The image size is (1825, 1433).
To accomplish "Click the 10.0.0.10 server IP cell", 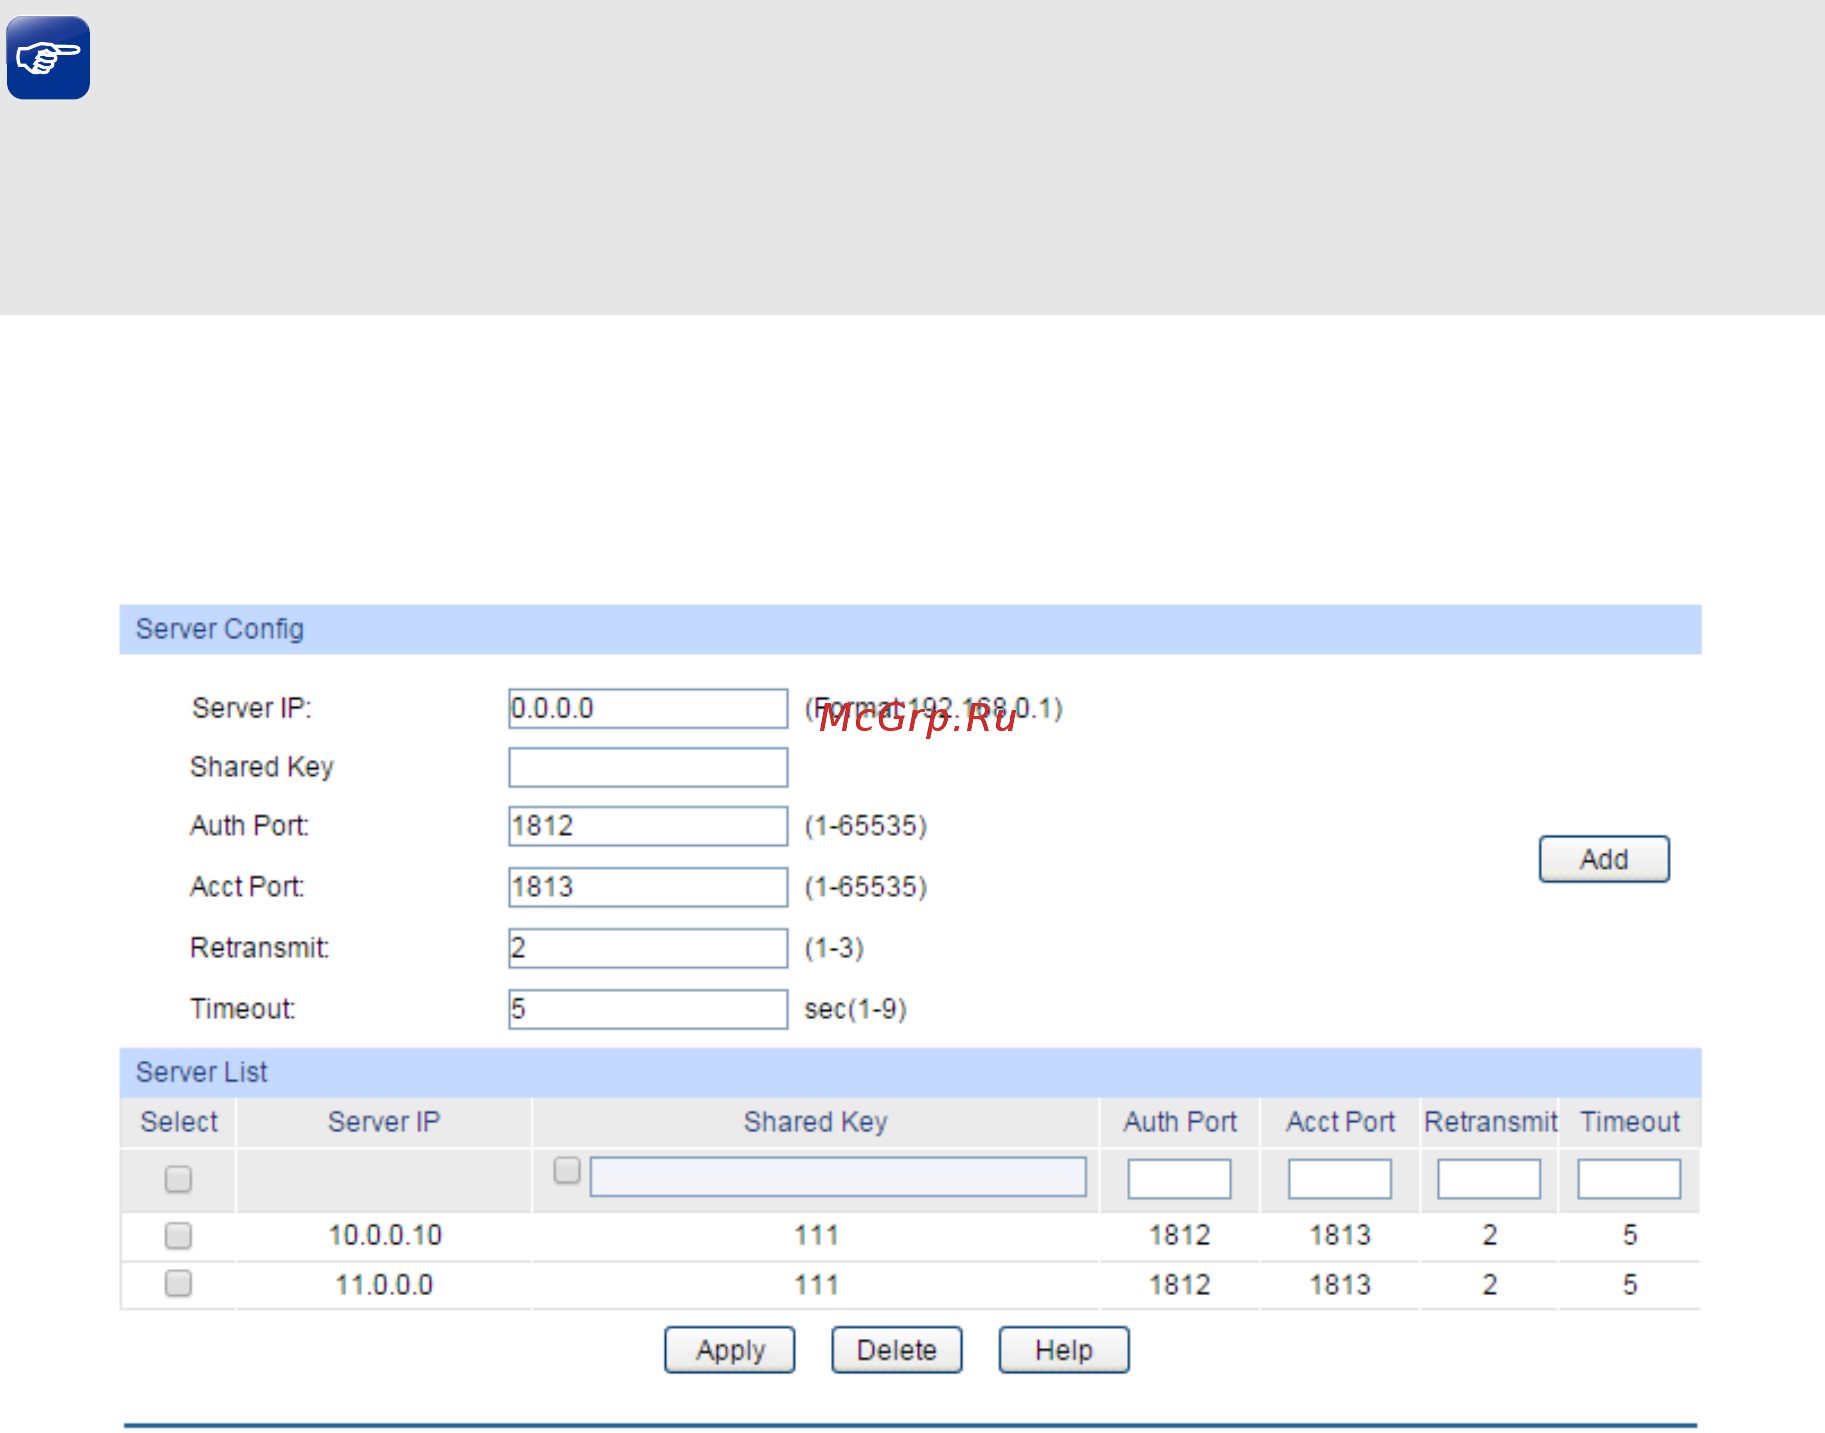I will pyautogui.click(x=385, y=1236).
